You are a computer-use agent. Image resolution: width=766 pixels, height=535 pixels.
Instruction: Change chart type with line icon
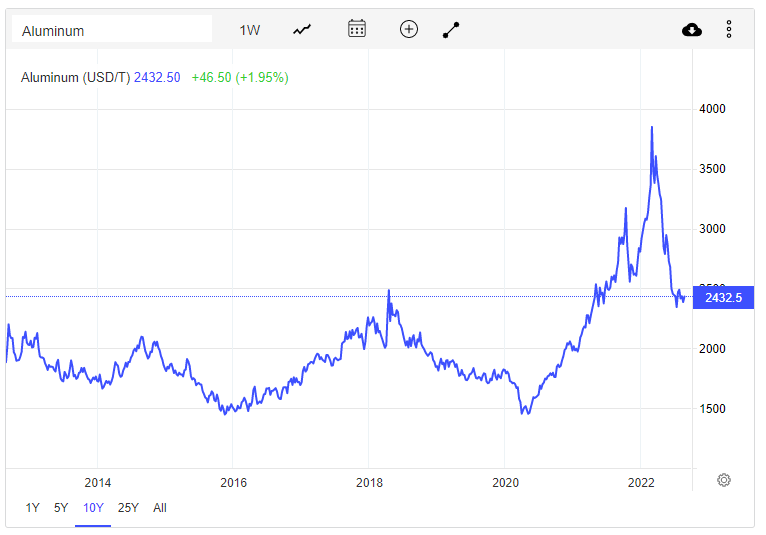point(302,30)
